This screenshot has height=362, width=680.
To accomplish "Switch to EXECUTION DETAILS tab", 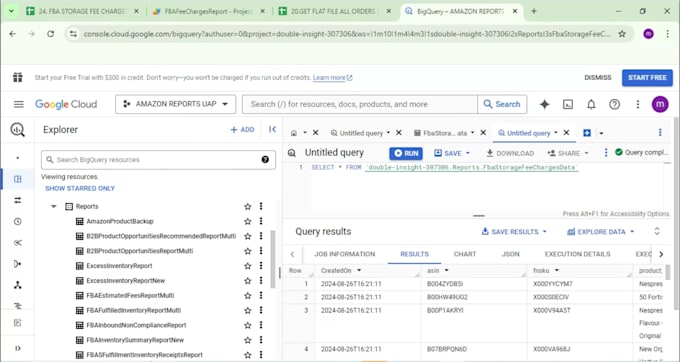I will pyautogui.click(x=577, y=254).
